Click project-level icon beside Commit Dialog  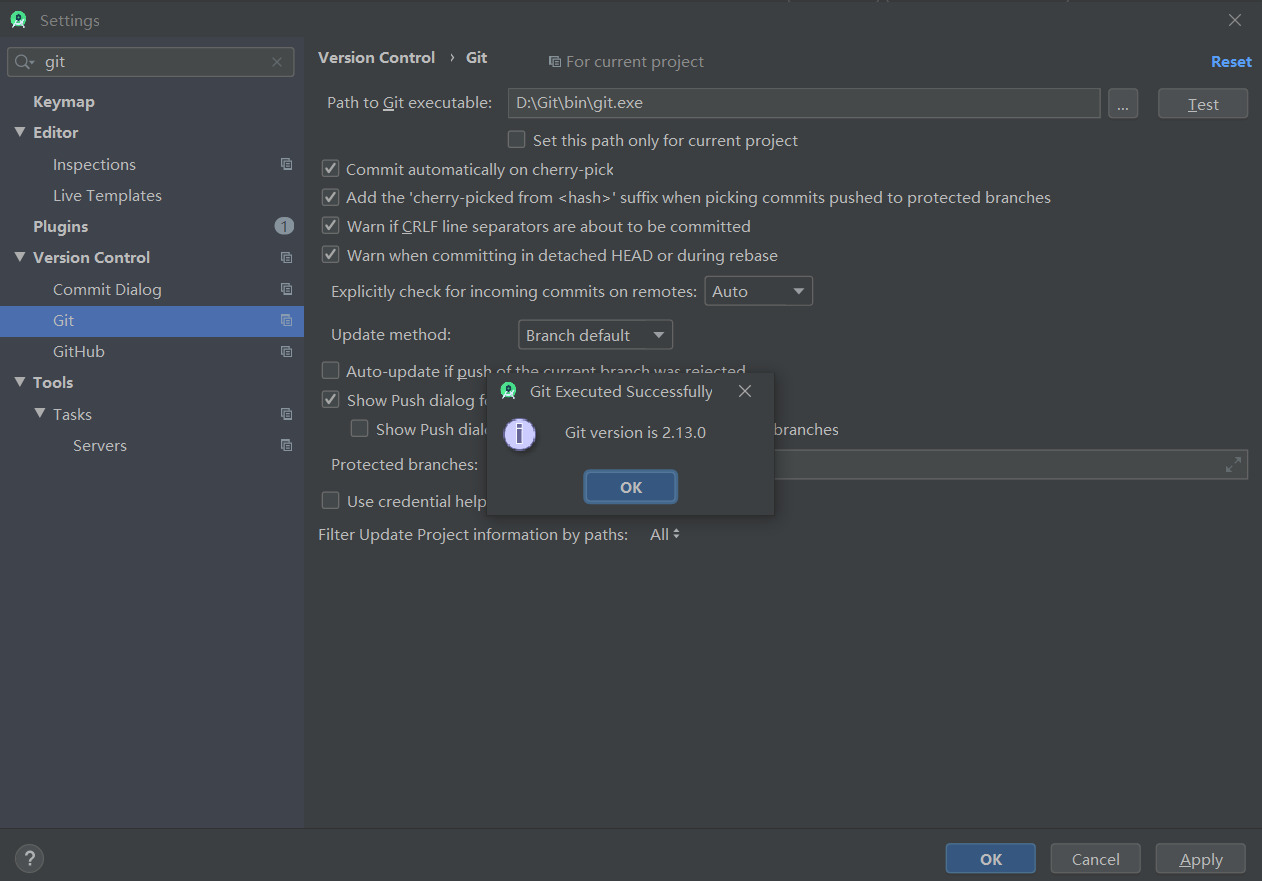[x=287, y=289]
